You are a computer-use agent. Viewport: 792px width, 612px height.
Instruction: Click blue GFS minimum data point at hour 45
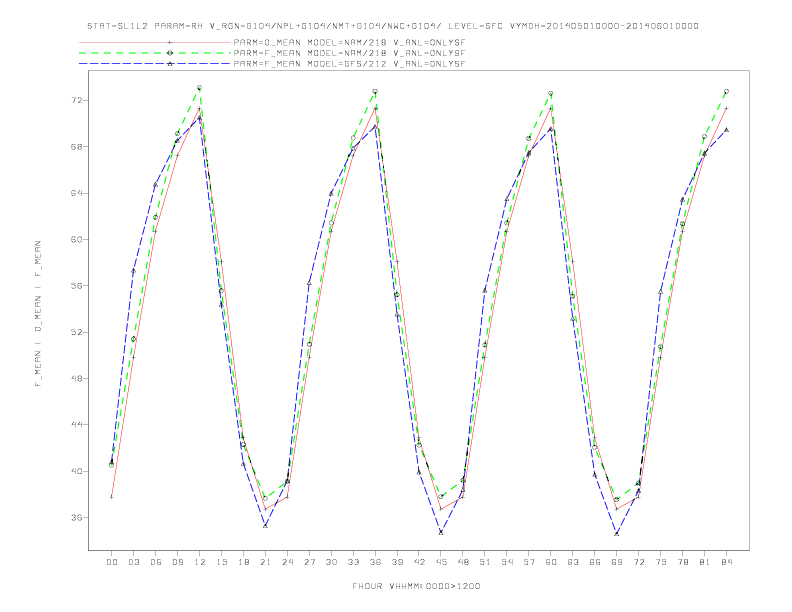[x=441, y=532]
